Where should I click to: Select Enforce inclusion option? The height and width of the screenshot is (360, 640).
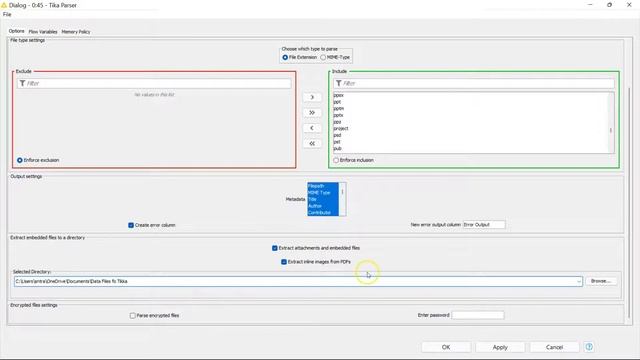tap(336, 160)
